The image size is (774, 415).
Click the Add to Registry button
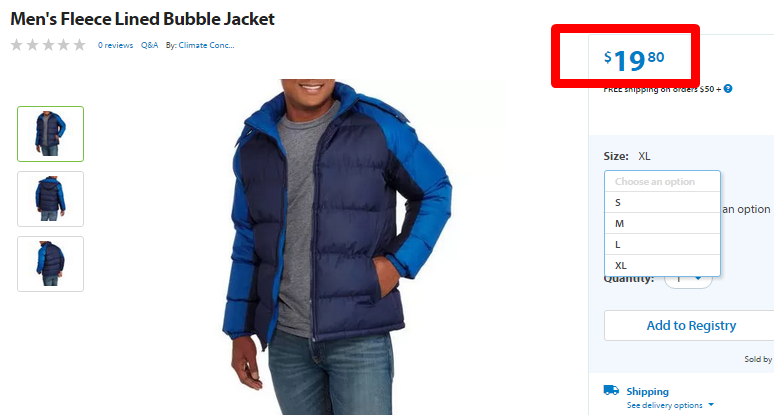click(x=691, y=325)
